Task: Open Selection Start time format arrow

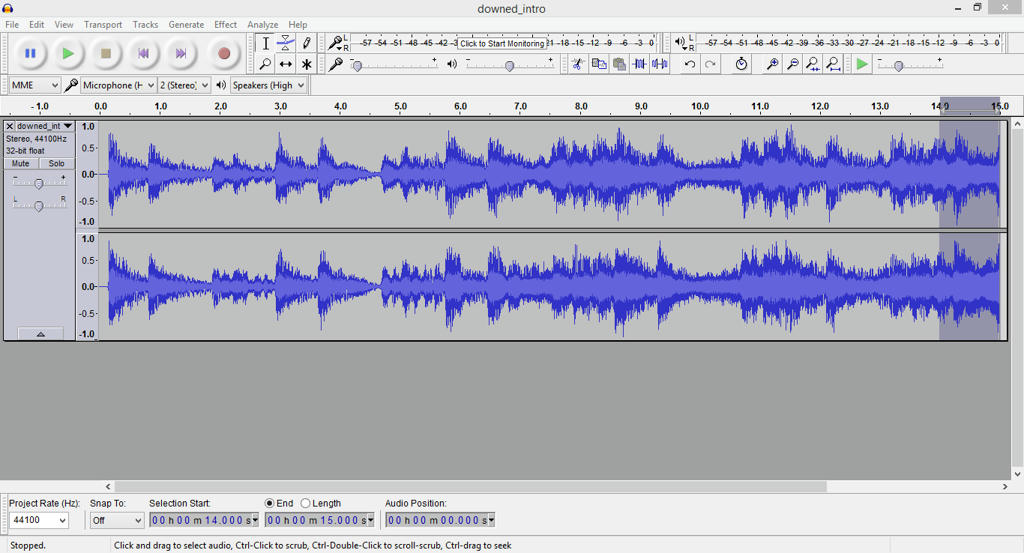Action: [255, 520]
